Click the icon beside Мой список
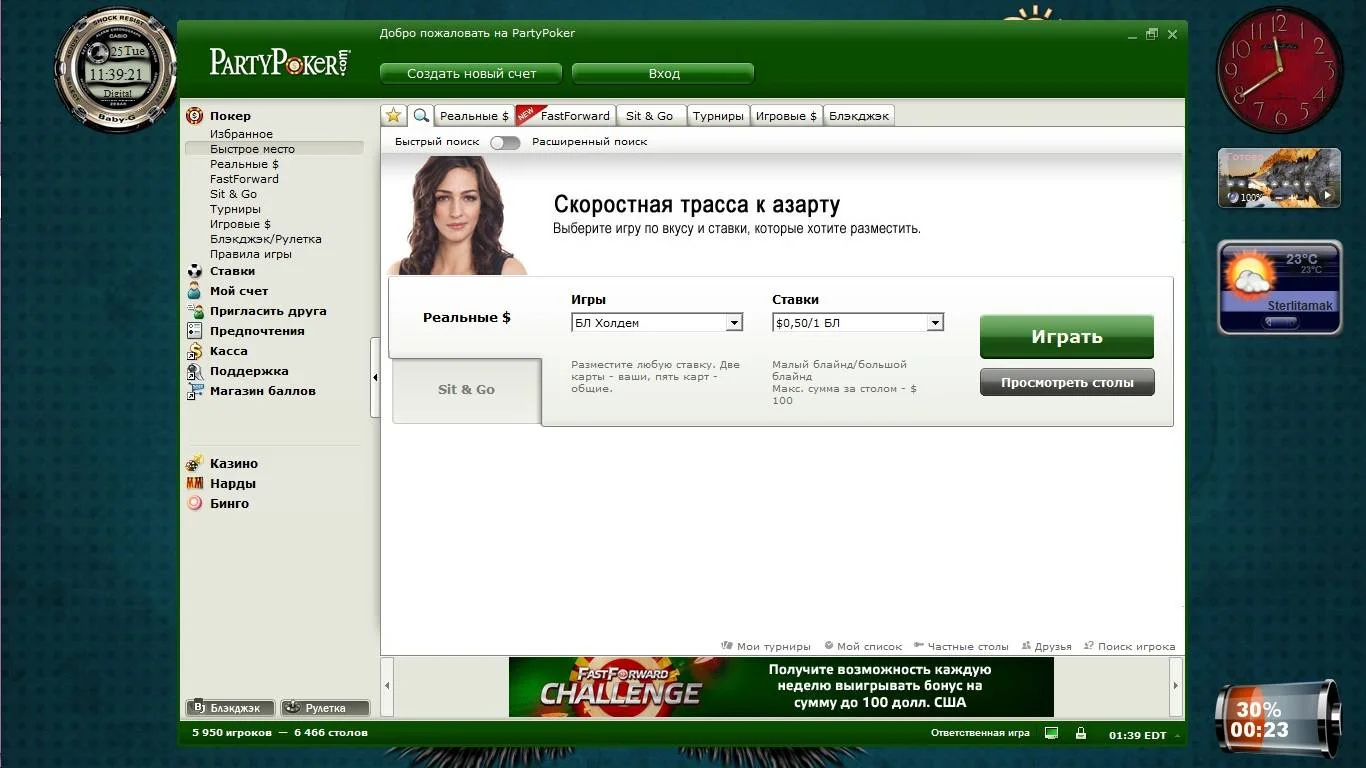Viewport: 1366px width, 768px height. point(828,646)
